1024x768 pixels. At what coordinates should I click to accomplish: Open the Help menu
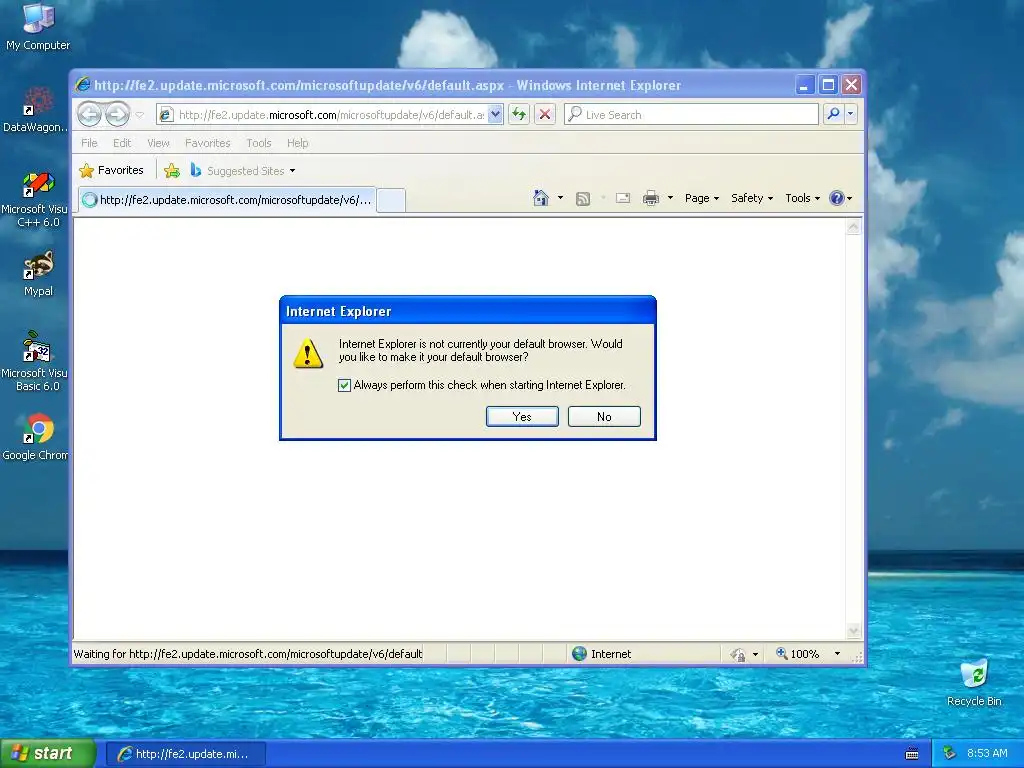[298, 143]
